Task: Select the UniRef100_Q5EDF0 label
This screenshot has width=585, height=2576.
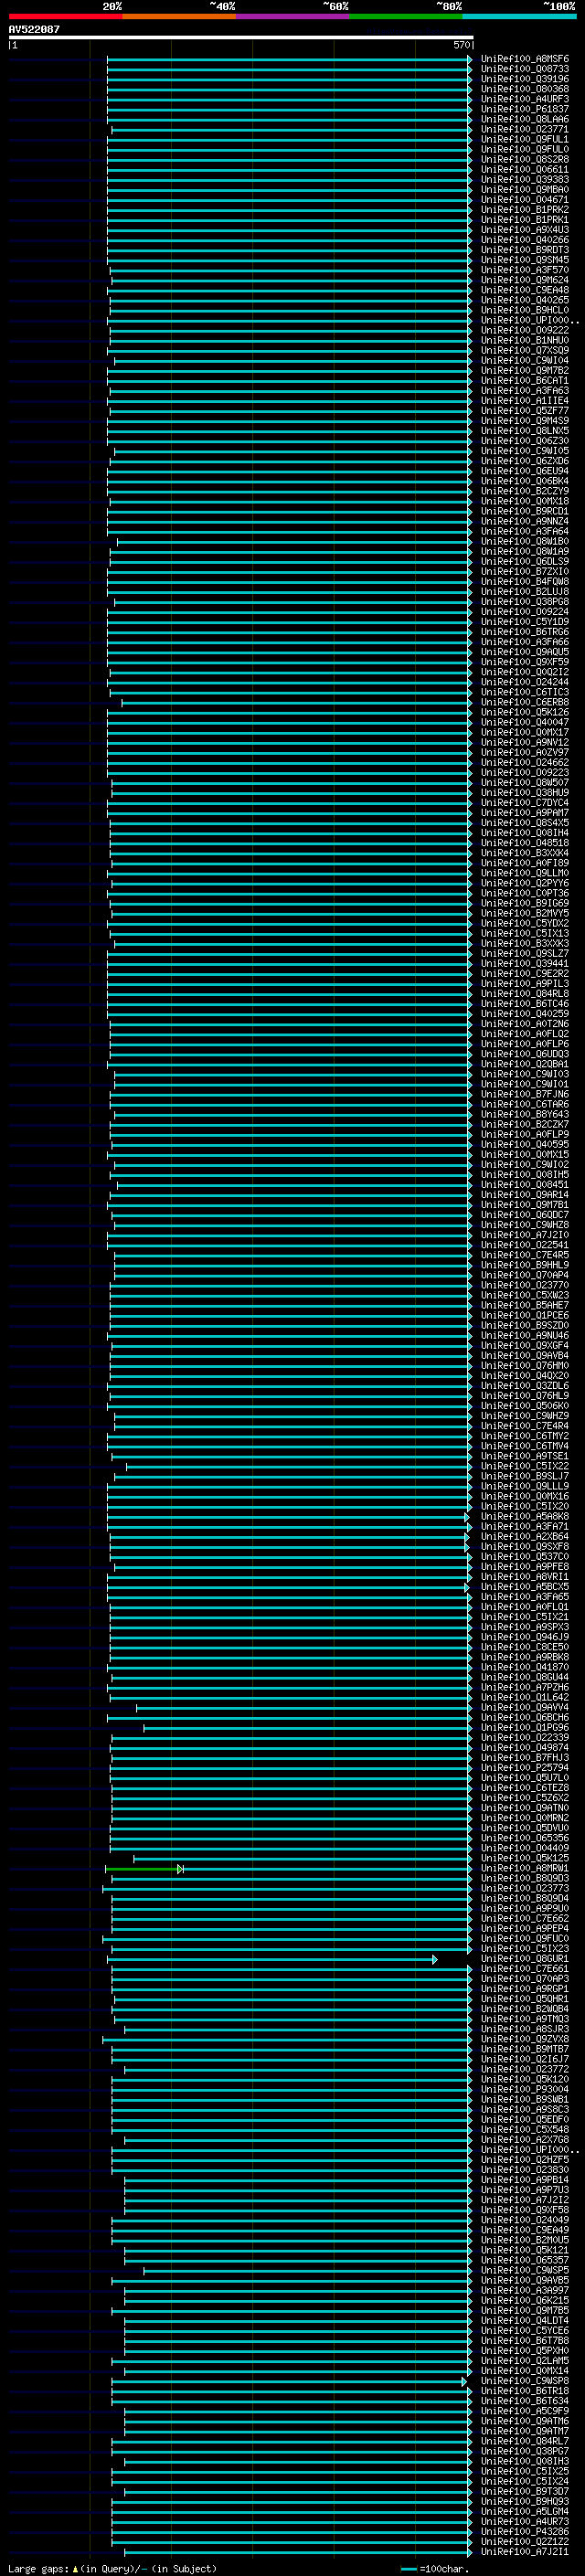Action: pyautogui.click(x=525, y=2119)
